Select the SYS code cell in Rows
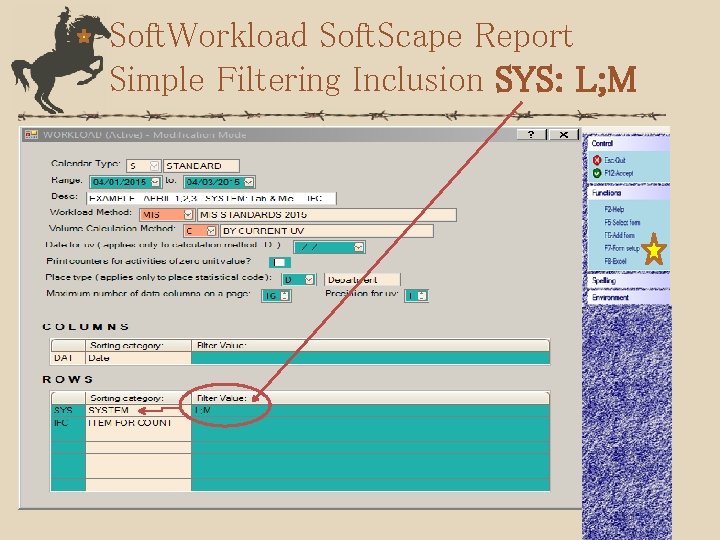 coord(68,411)
